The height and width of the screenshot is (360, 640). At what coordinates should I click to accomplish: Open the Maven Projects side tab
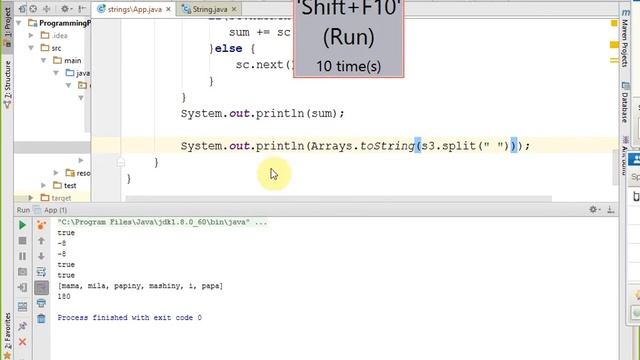pyautogui.click(x=625, y=39)
